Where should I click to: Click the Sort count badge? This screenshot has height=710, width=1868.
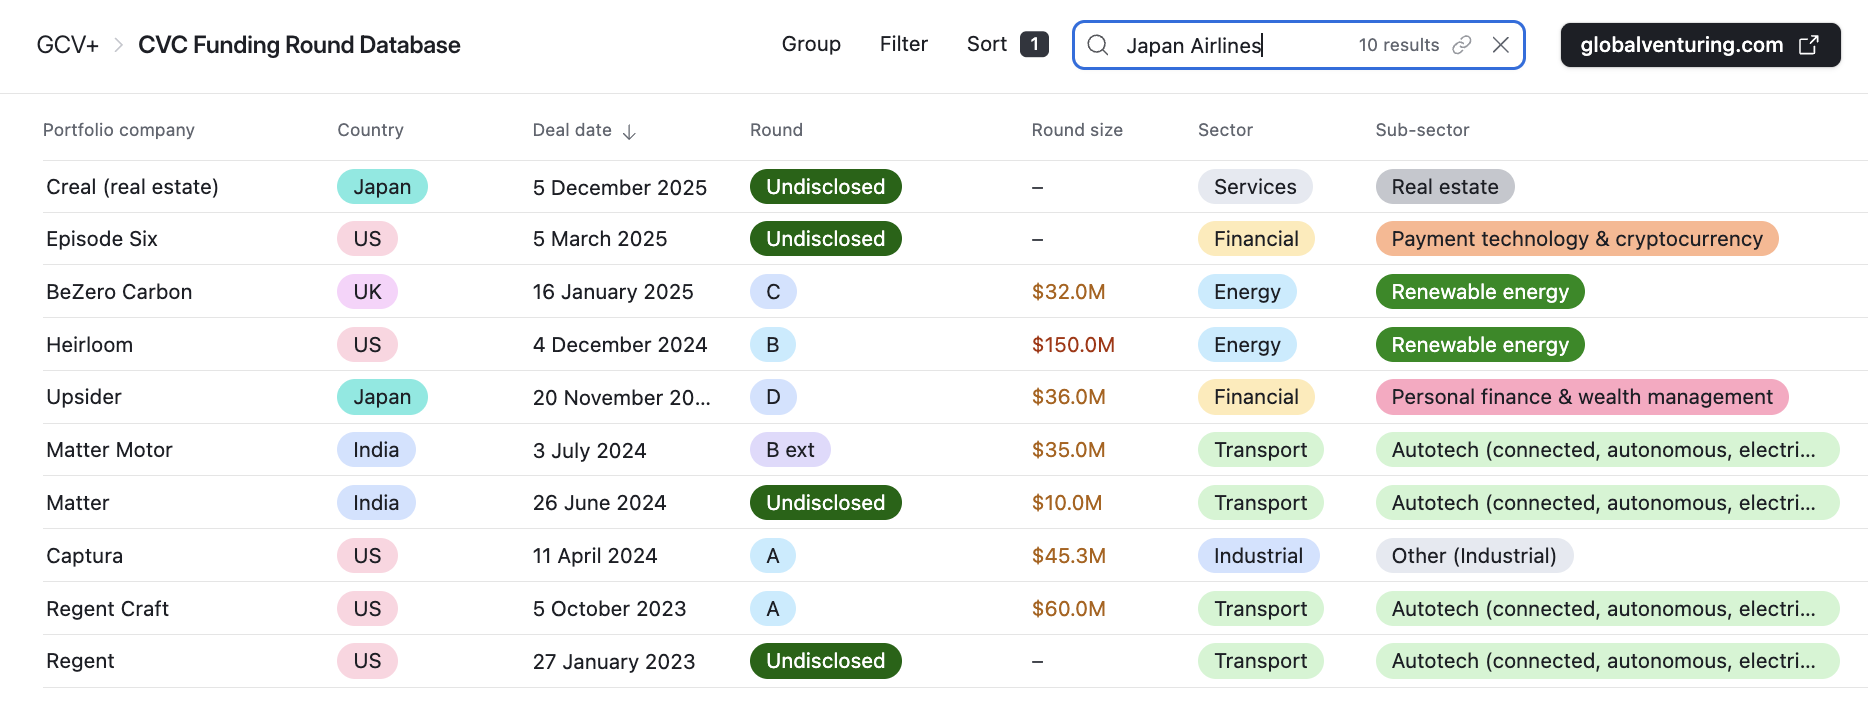[x=1034, y=44]
